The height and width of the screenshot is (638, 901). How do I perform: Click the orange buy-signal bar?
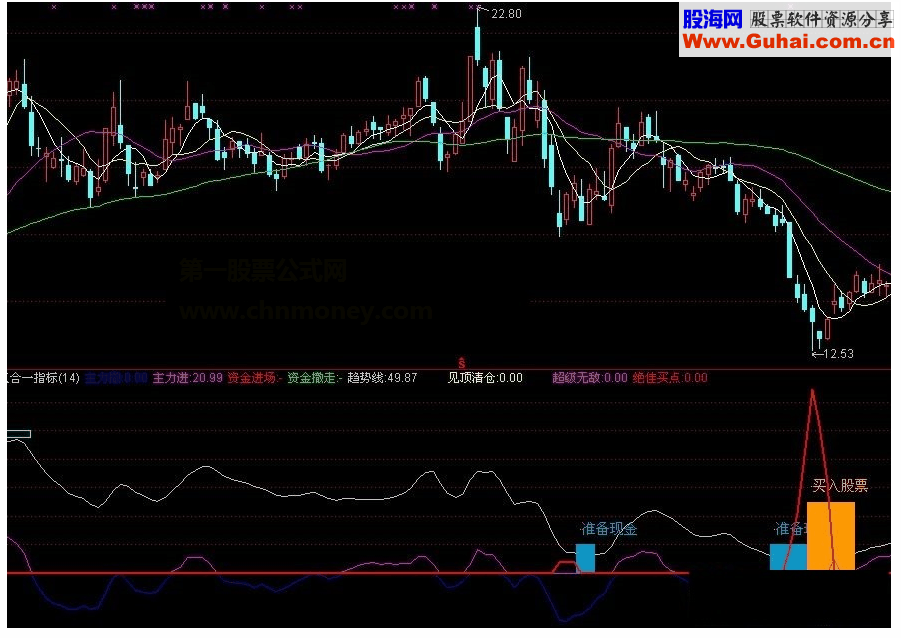[x=831, y=536]
